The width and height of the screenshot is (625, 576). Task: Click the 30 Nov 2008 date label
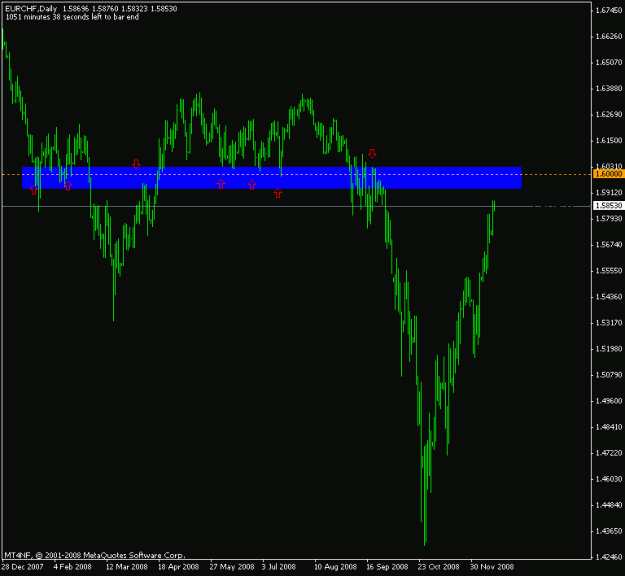pyautogui.click(x=492, y=567)
